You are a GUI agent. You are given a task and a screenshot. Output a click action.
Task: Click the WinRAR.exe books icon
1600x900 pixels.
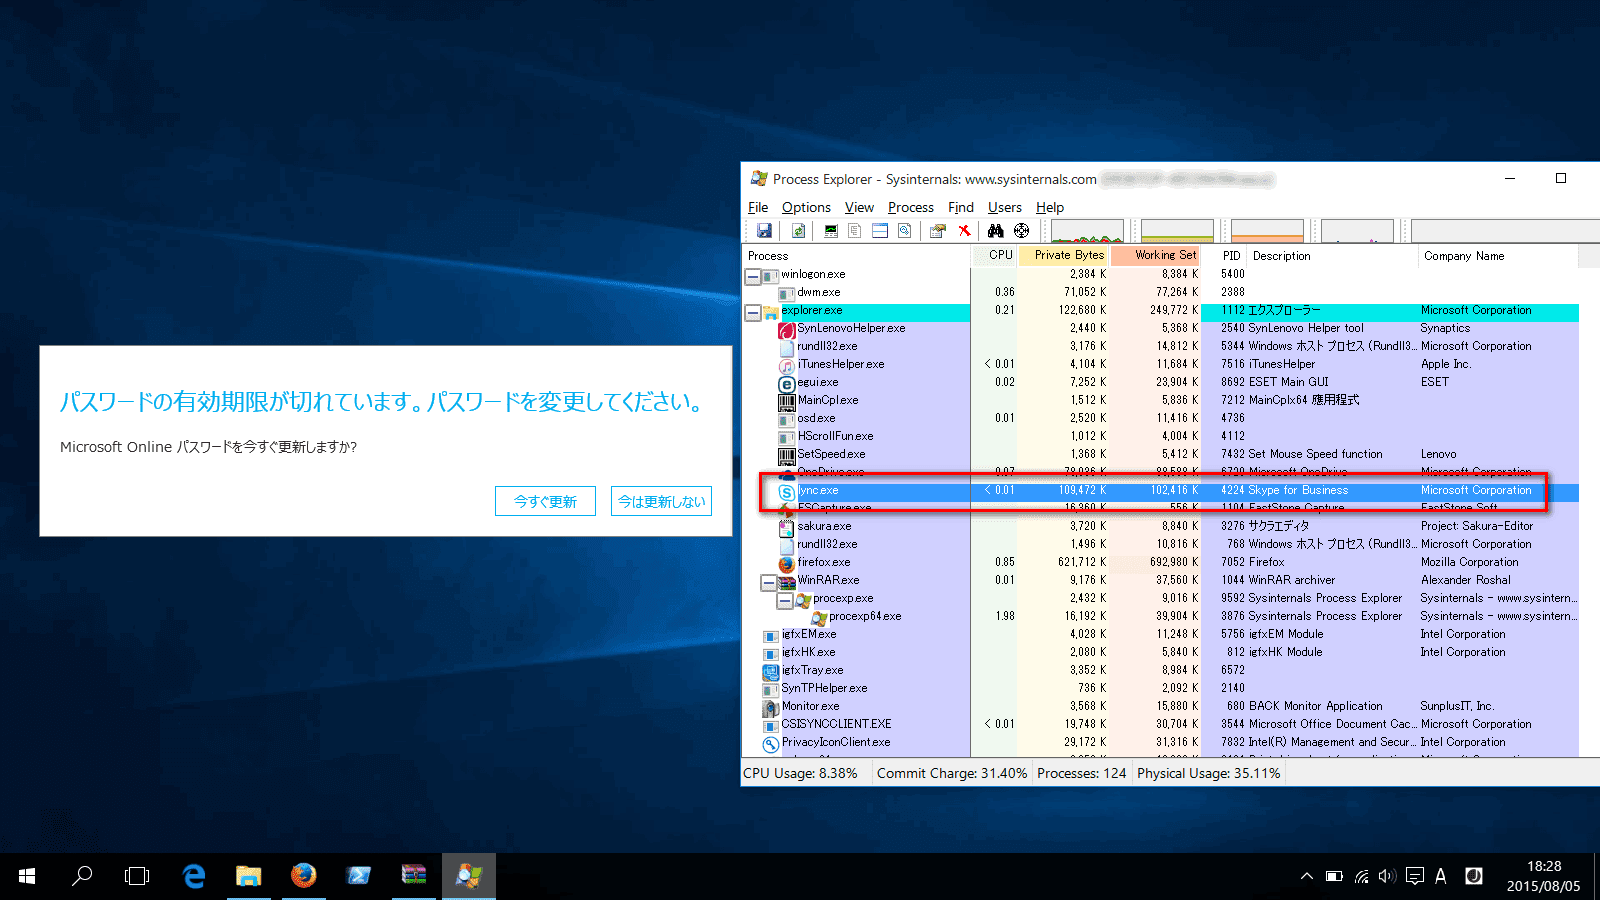click(787, 581)
